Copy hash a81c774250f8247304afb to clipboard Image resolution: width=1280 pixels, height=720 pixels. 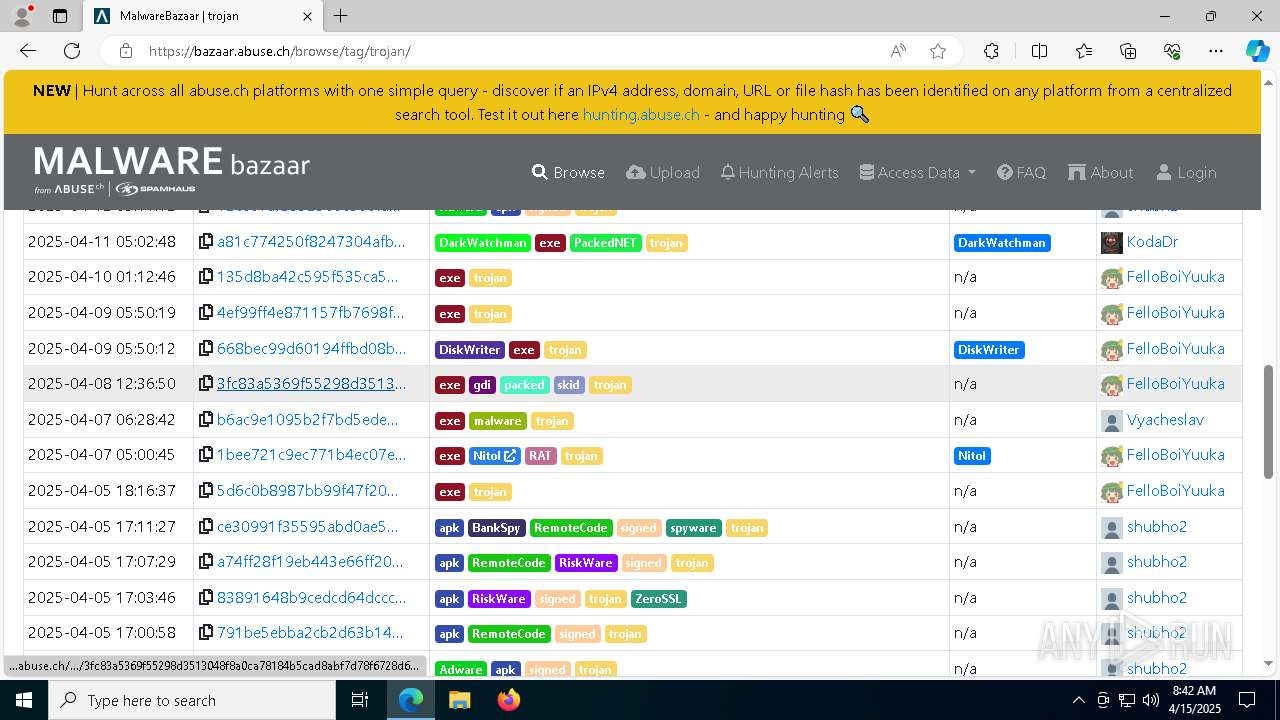click(206, 242)
